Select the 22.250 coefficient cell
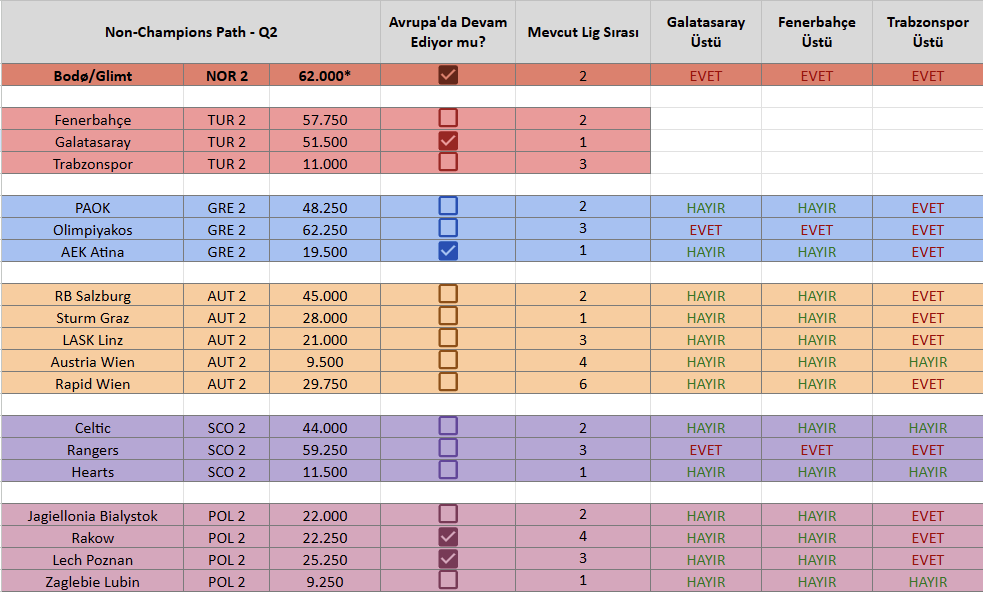This screenshot has height=592, width=983. click(325, 537)
